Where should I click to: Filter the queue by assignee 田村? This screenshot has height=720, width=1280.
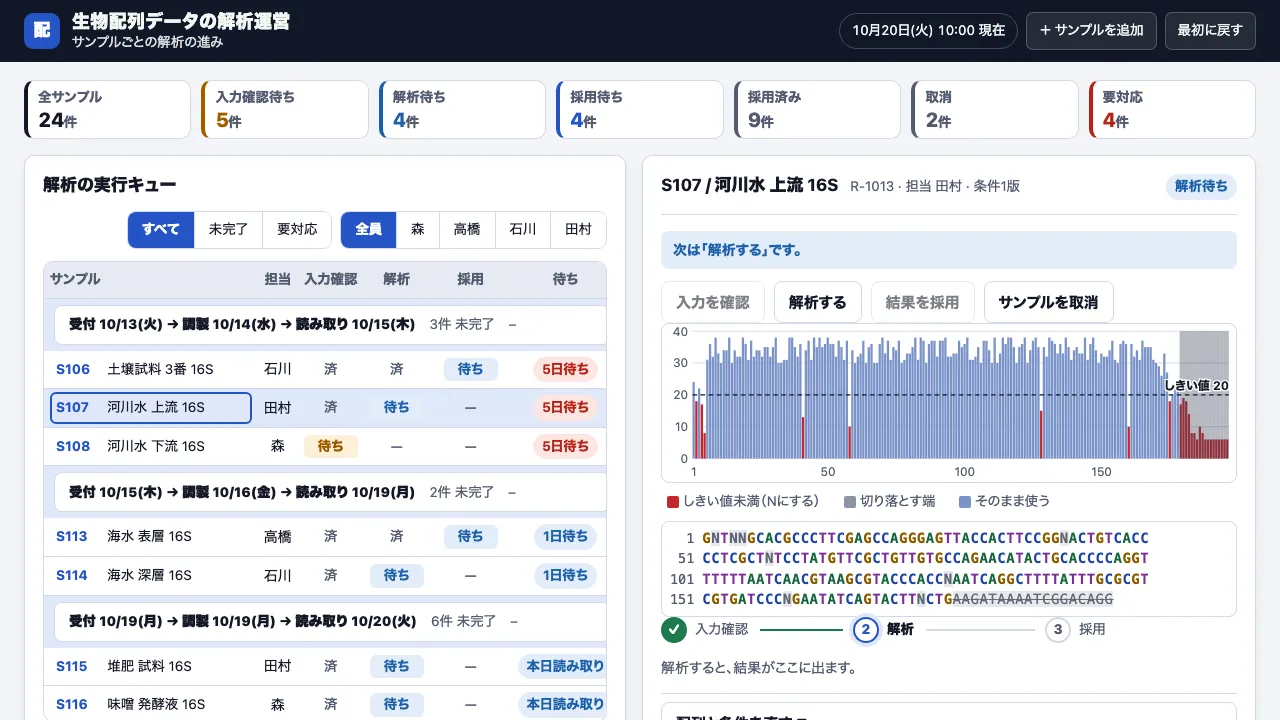coord(578,230)
